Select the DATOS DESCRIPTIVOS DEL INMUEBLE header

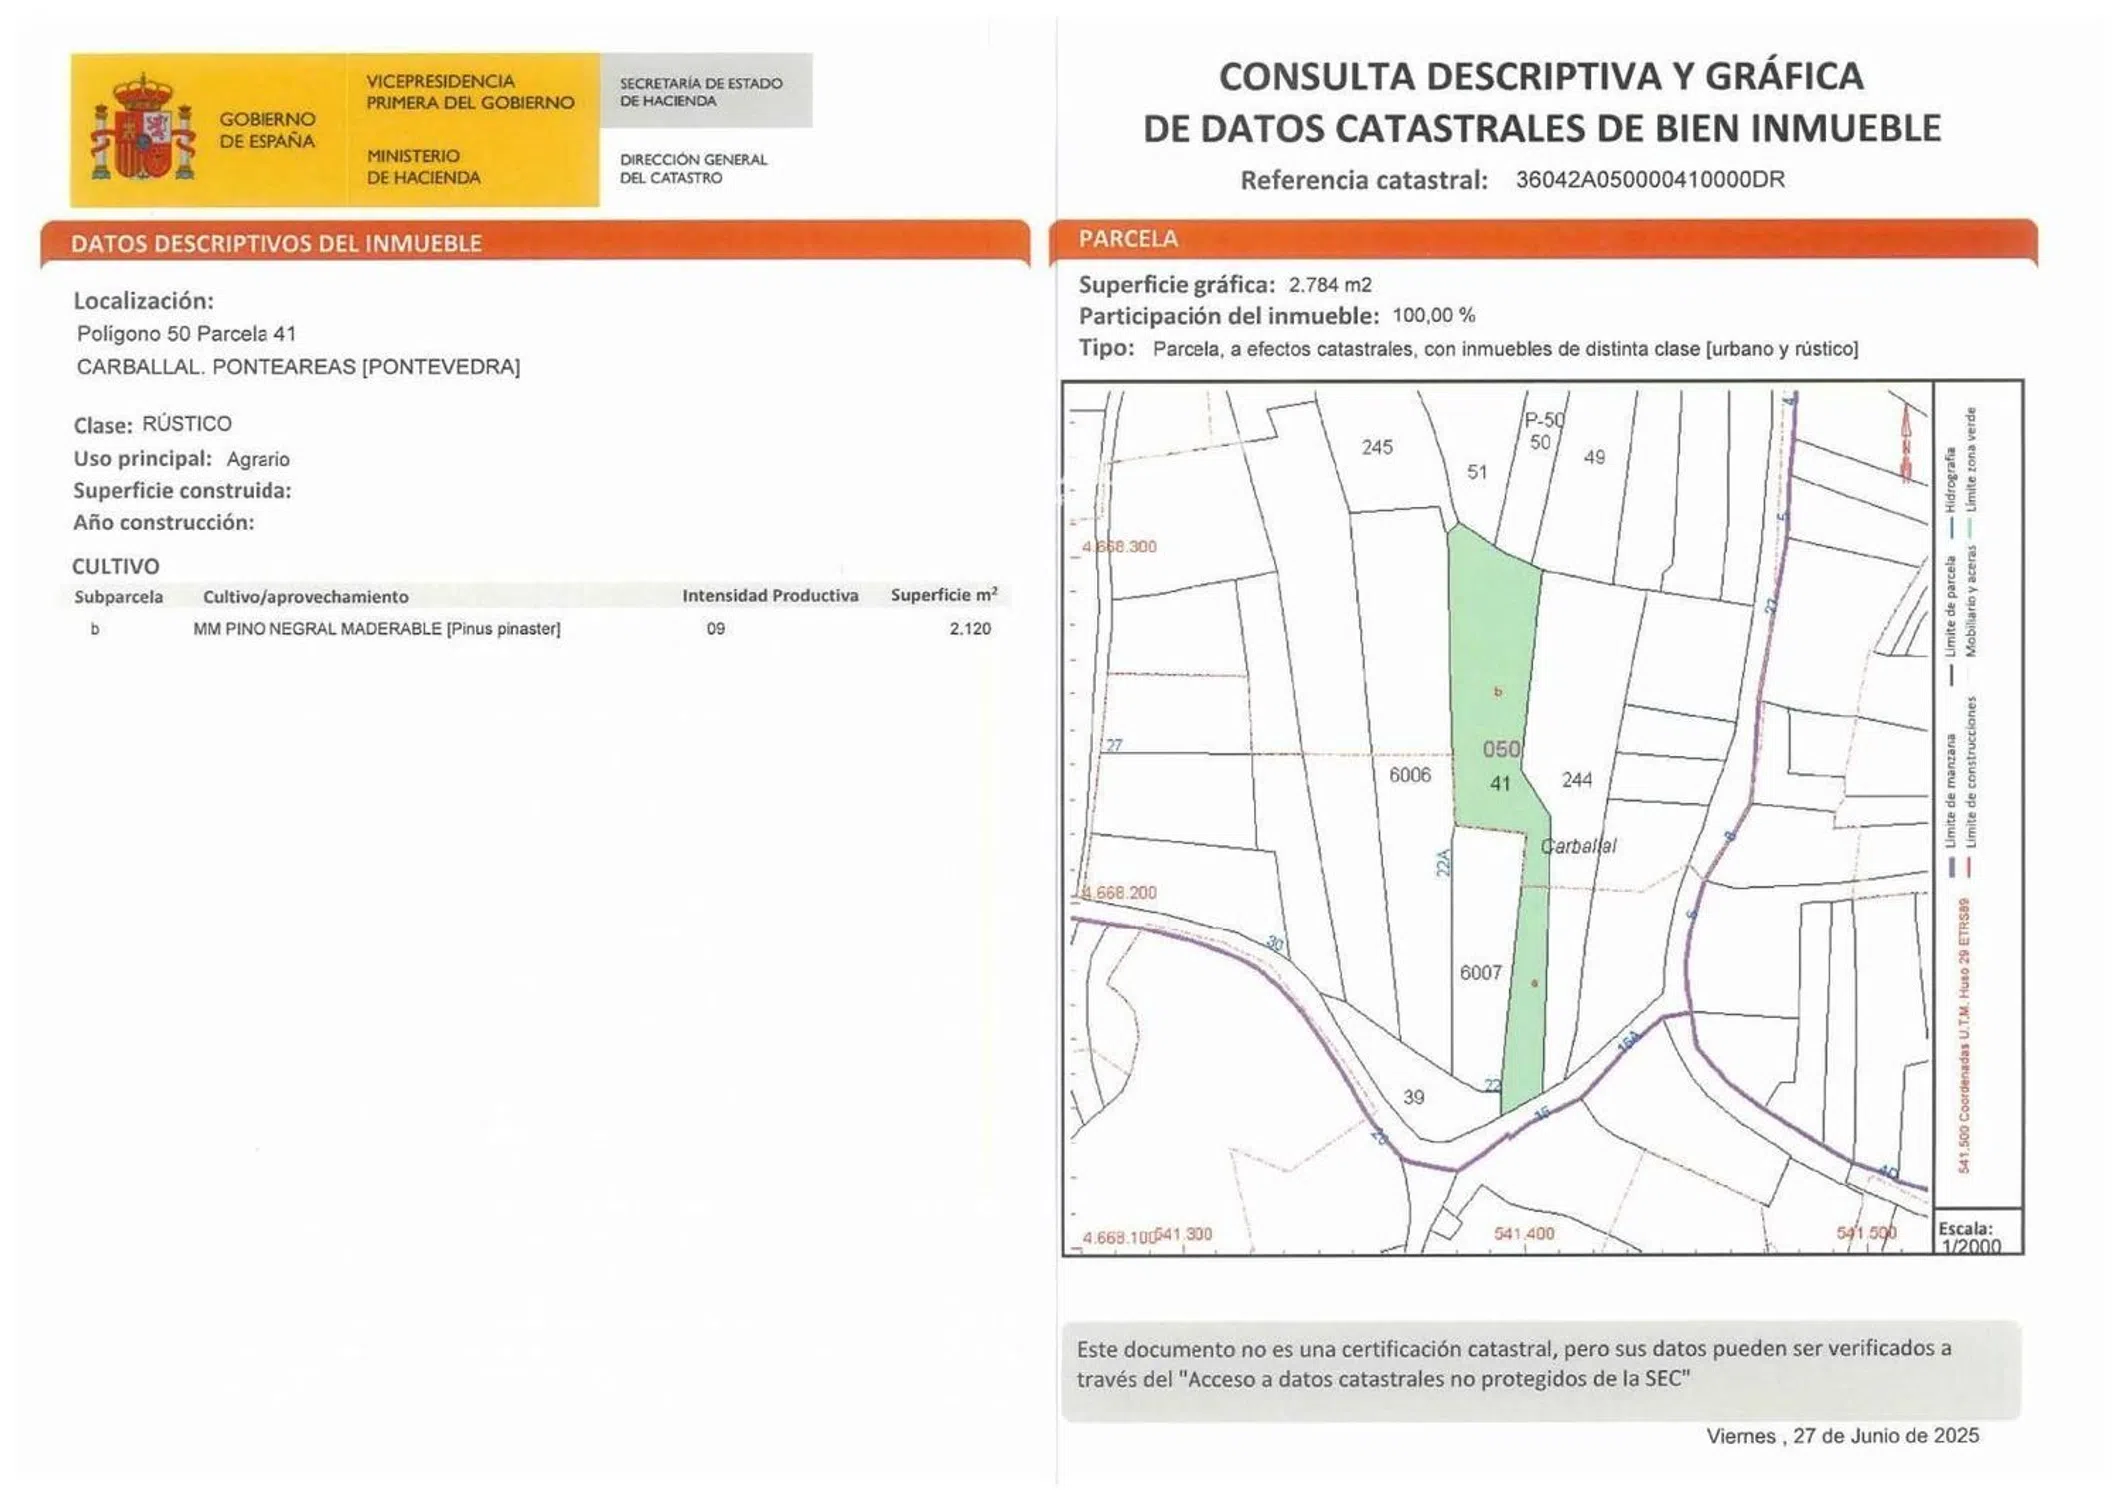point(276,244)
